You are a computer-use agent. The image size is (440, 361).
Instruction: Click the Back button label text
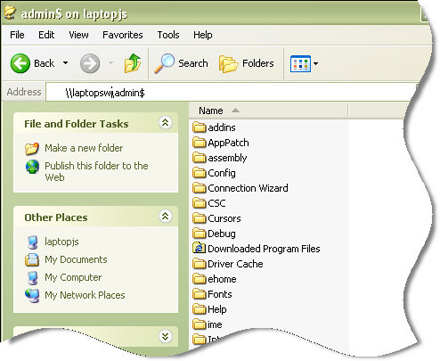point(44,63)
